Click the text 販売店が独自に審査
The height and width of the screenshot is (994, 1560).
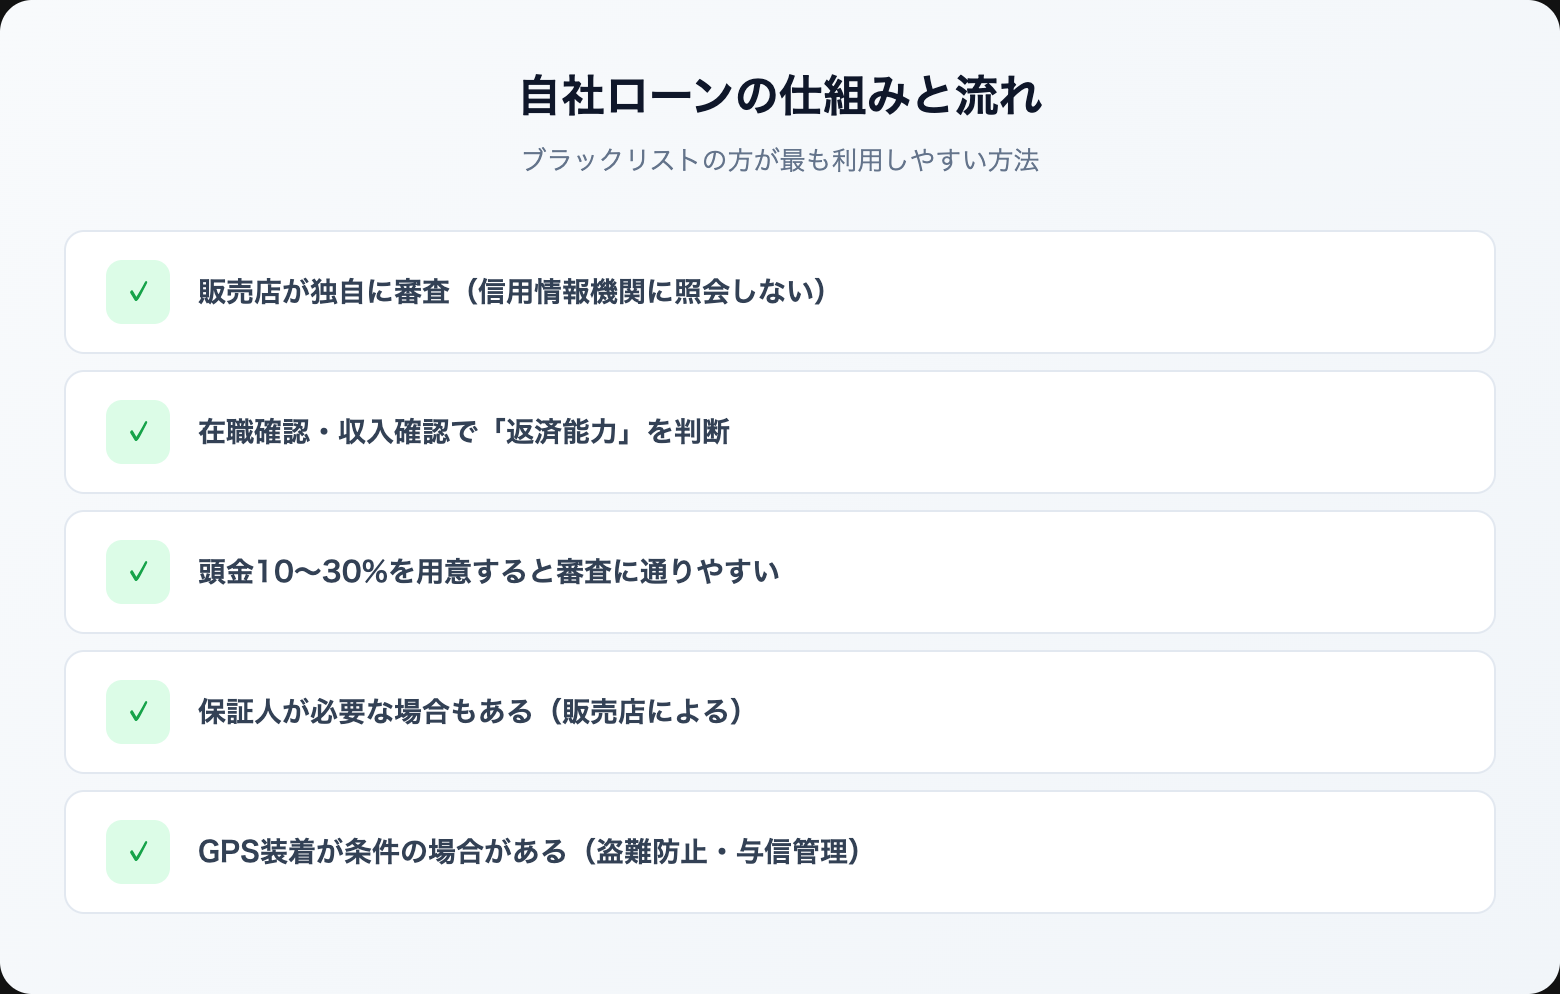323,292
